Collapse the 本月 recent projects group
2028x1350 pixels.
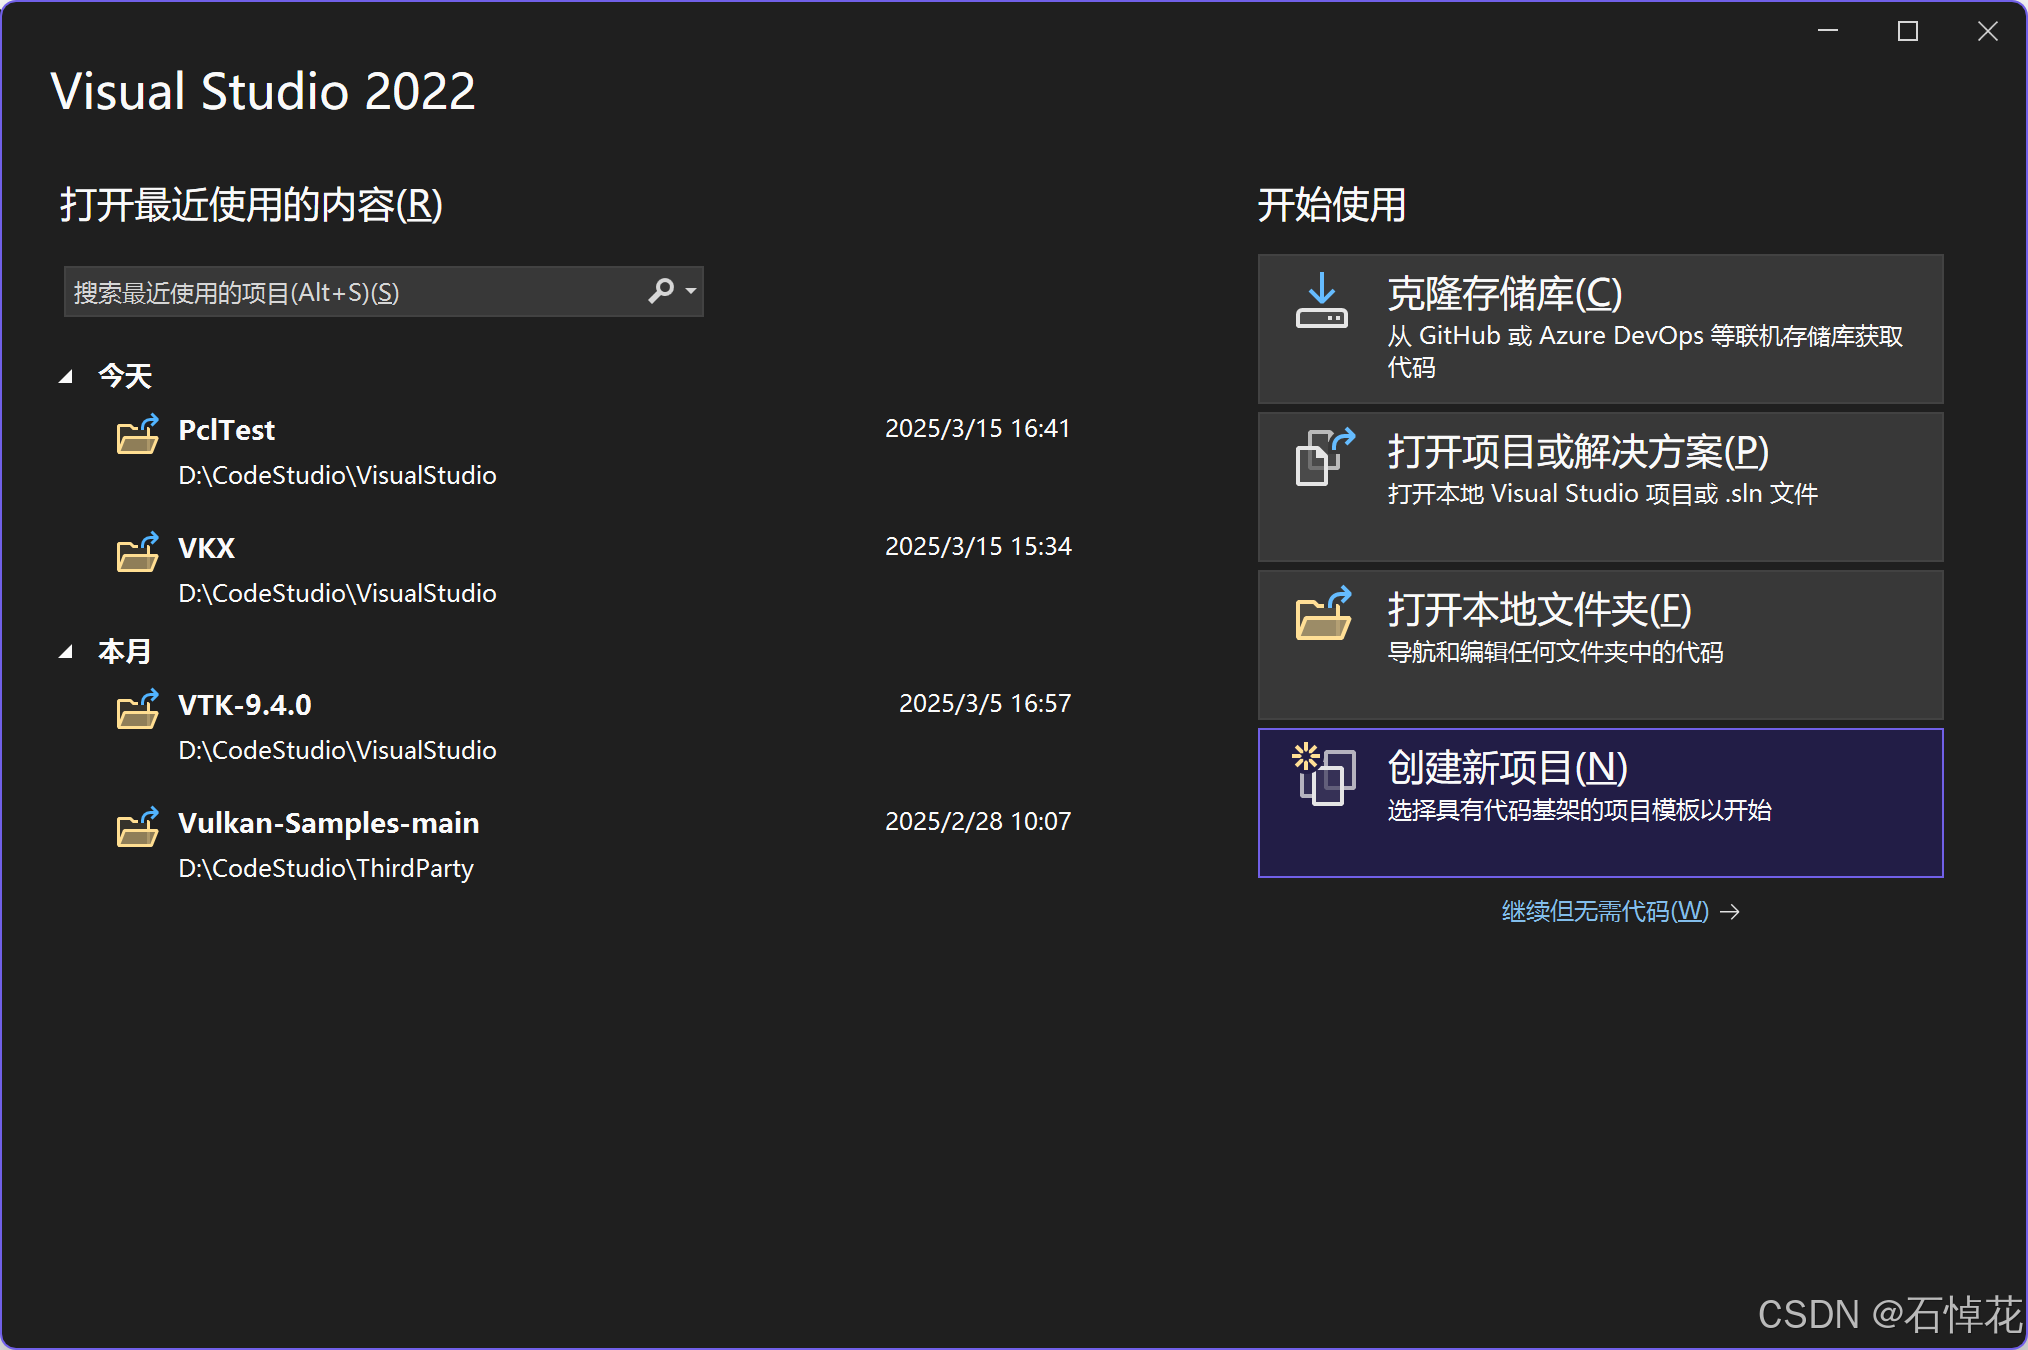66,650
